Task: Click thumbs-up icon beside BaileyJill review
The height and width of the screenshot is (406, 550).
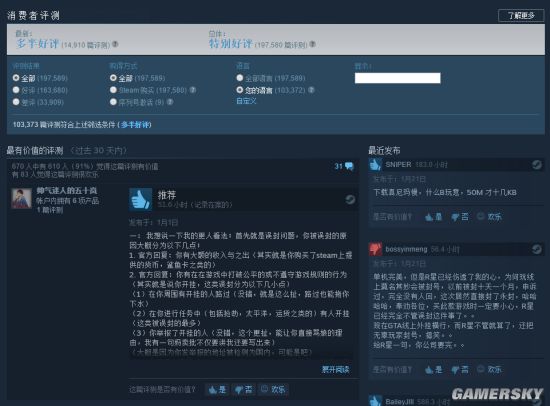Action: pos(375,401)
